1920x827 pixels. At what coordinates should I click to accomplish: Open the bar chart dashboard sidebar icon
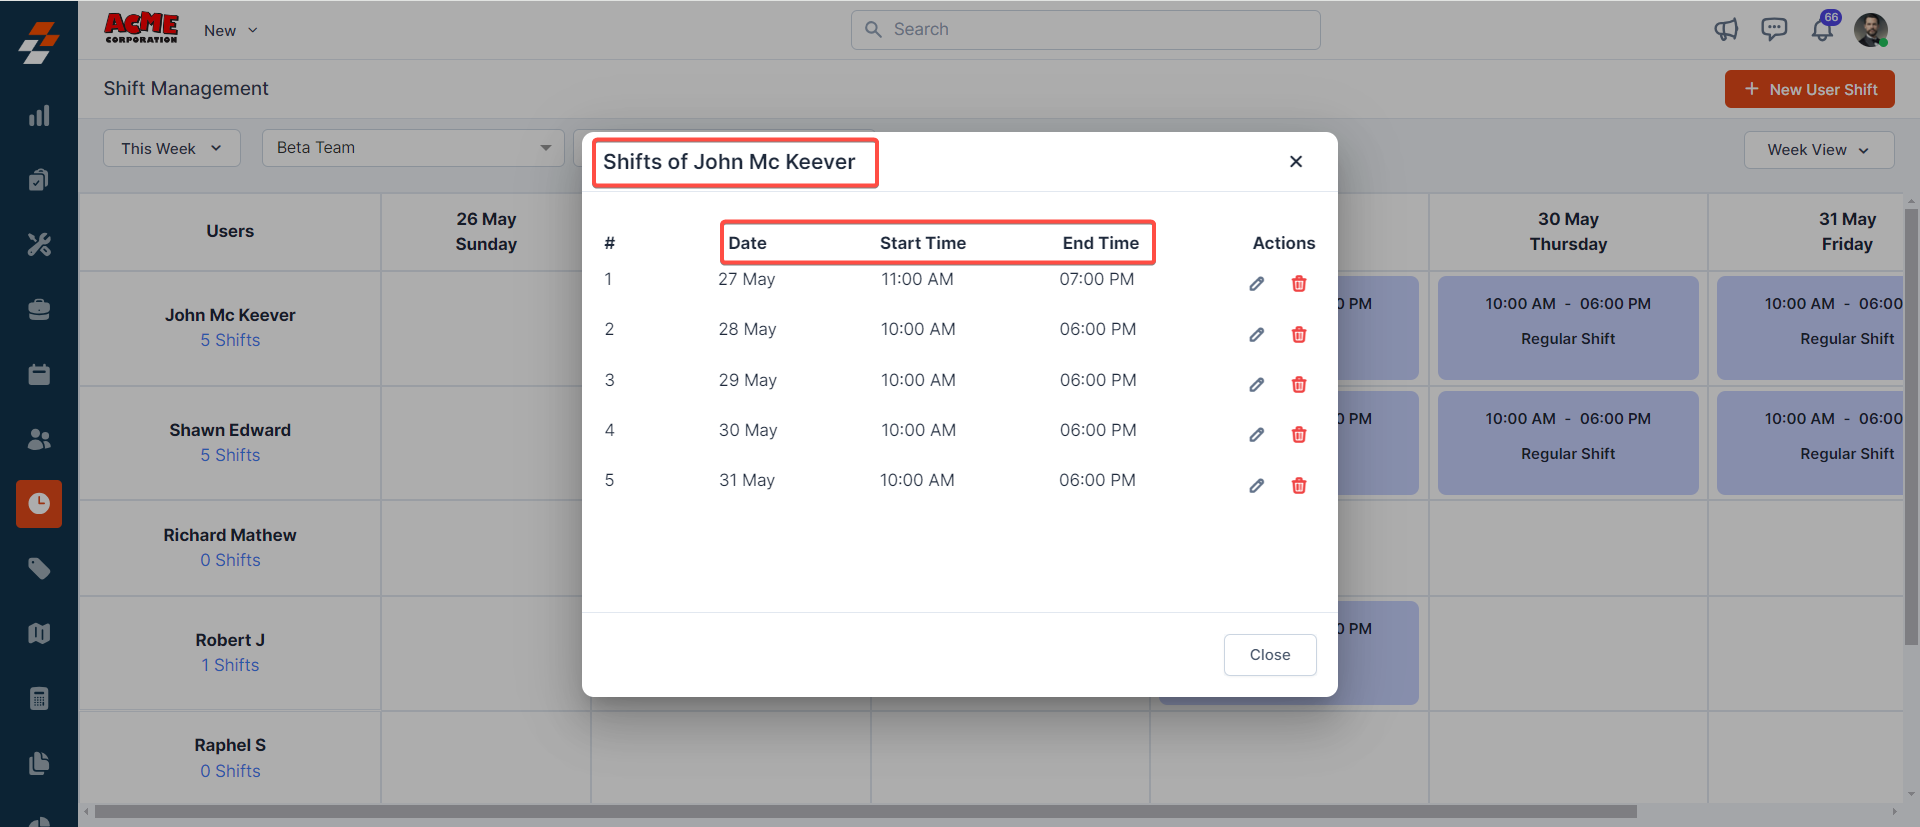tap(39, 116)
